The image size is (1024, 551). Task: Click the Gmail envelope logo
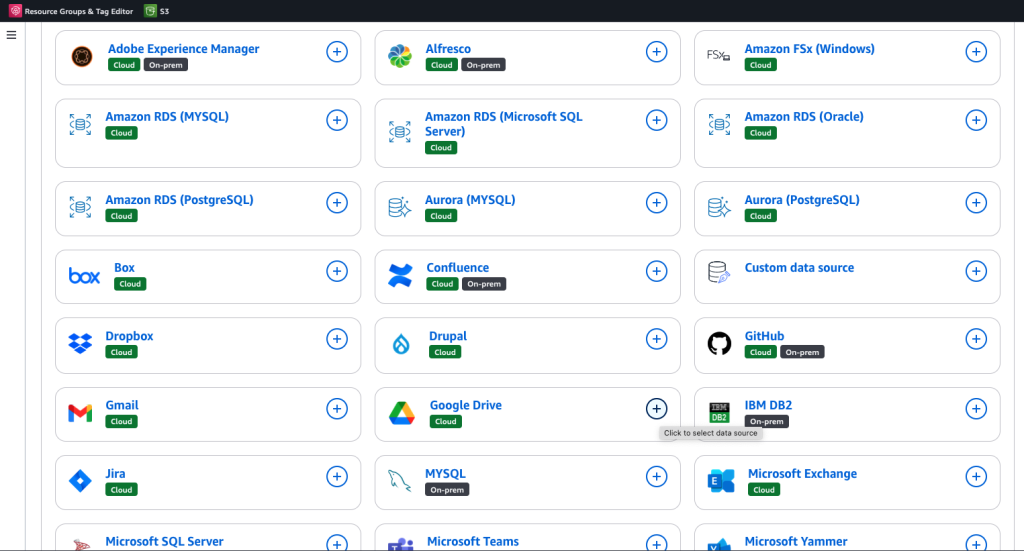click(80, 413)
